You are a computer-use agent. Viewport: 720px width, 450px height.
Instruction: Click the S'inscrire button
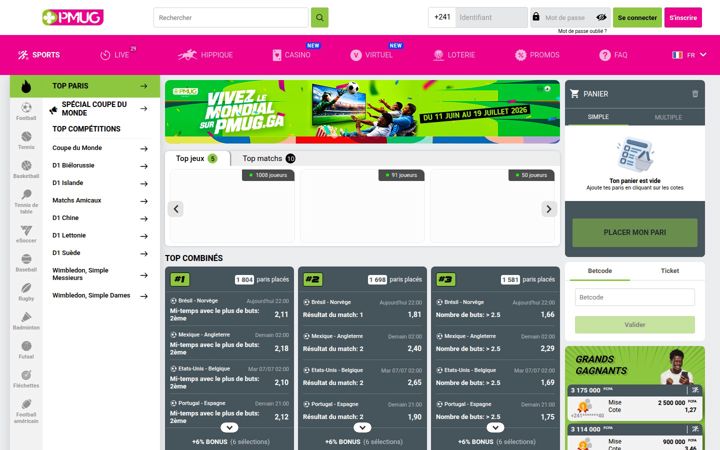pos(683,17)
